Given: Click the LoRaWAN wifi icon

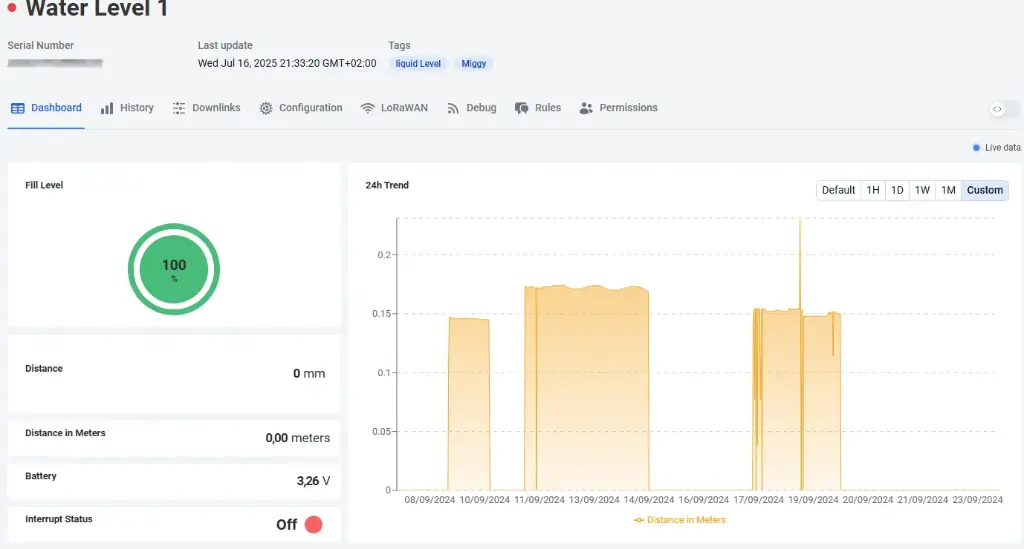Looking at the screenshot, I should [368, 108].
